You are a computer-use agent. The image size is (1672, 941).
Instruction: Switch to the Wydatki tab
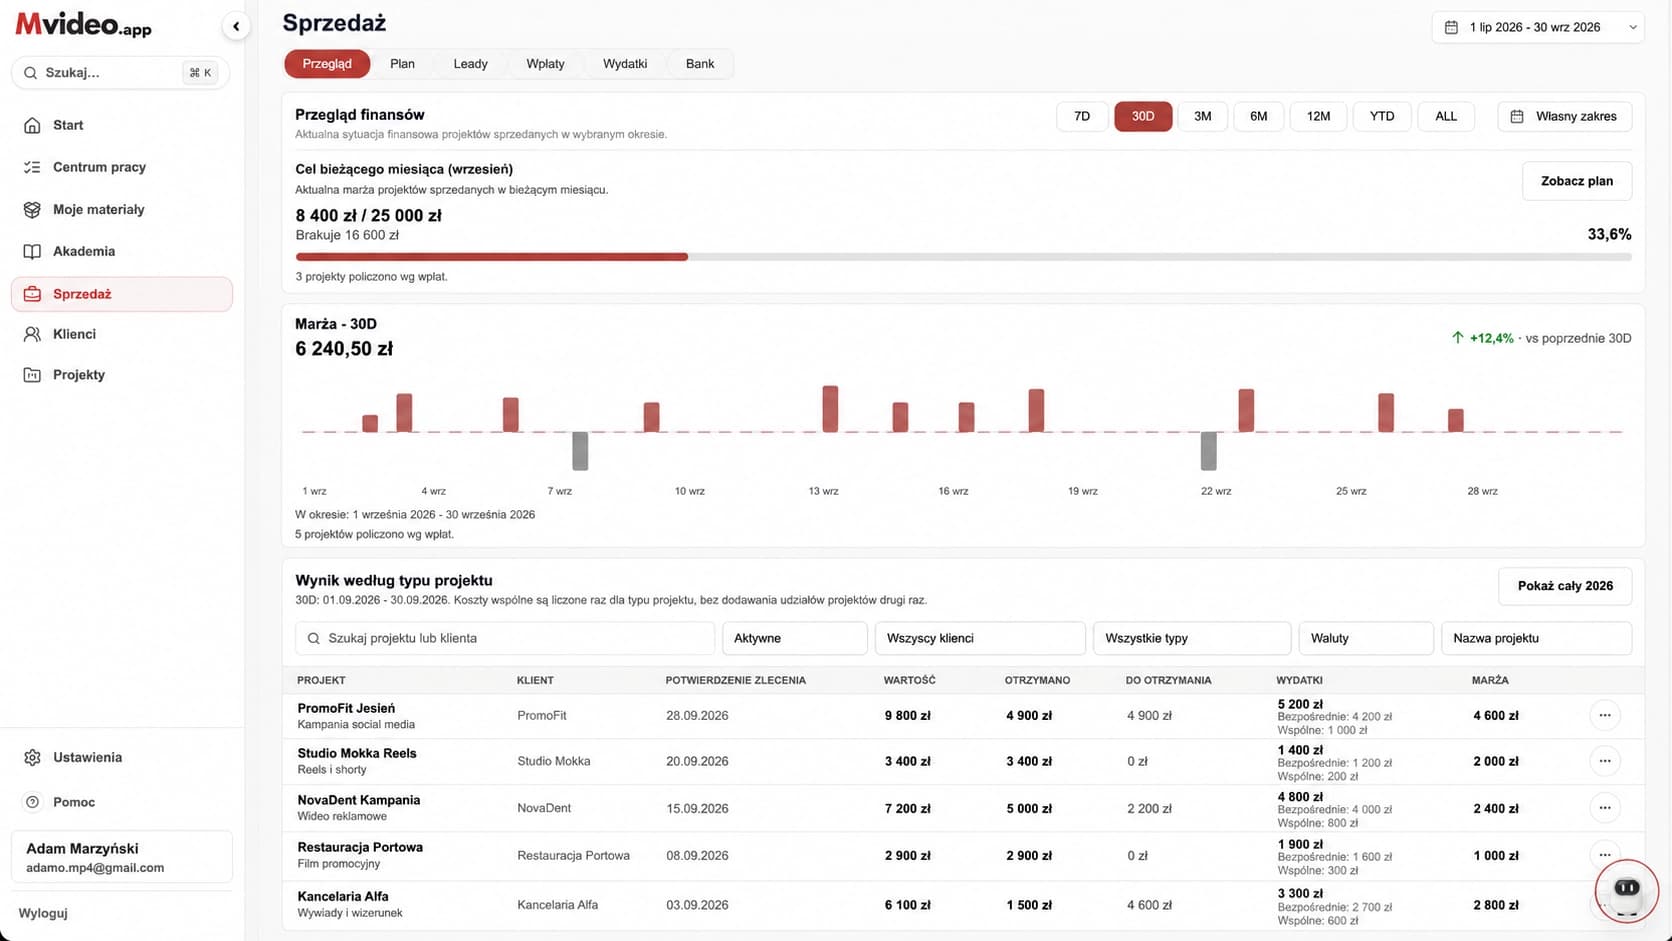[x=625, y=64]
